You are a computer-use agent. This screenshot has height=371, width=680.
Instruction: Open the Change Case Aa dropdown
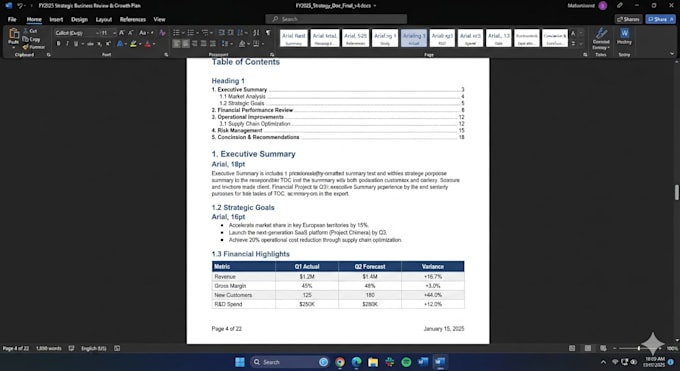[x=146, y=33]
